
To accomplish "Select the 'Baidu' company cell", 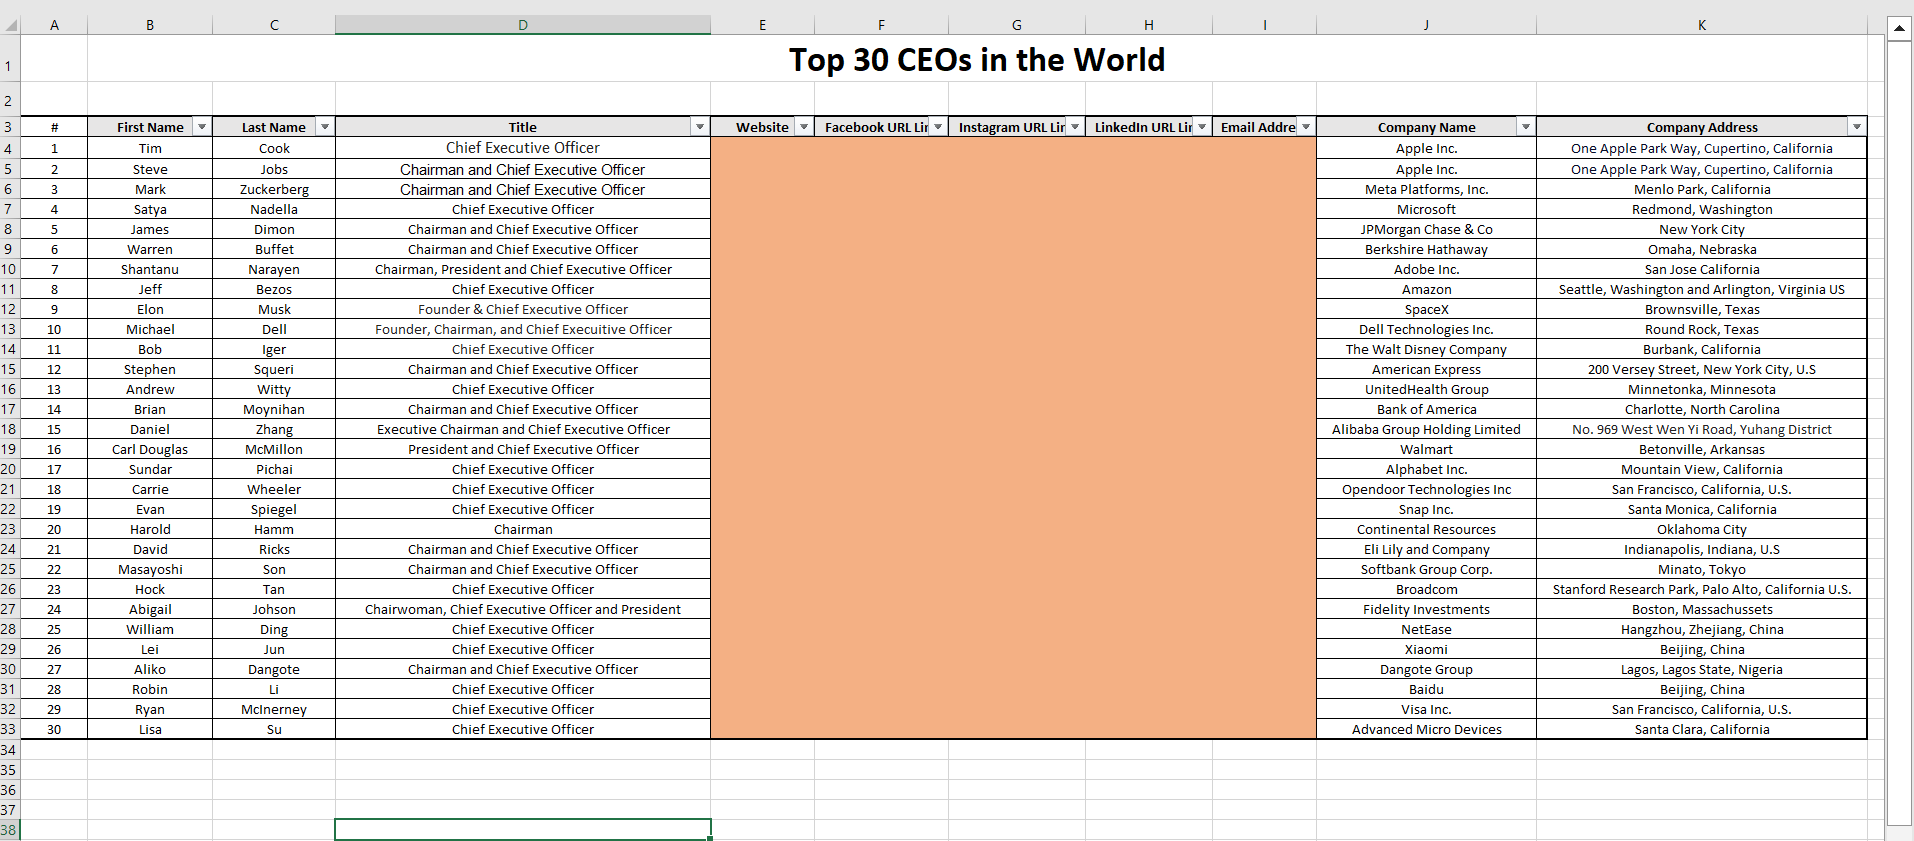I will coord(1426,689).
